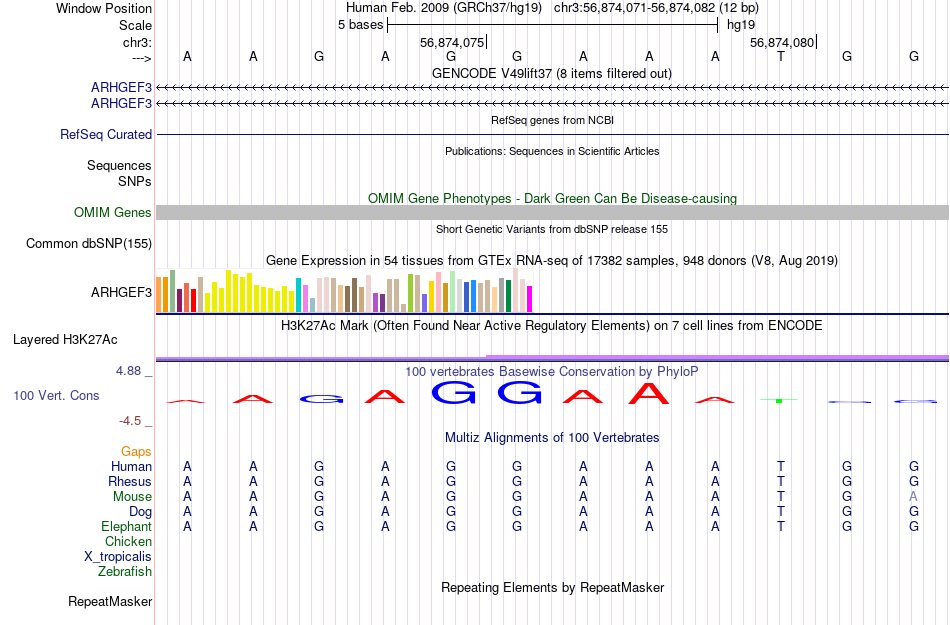950x625 pixels.
Task: Click 'Multiz Alignments of 100 Vertebrates' title
Action: [552, 437]
